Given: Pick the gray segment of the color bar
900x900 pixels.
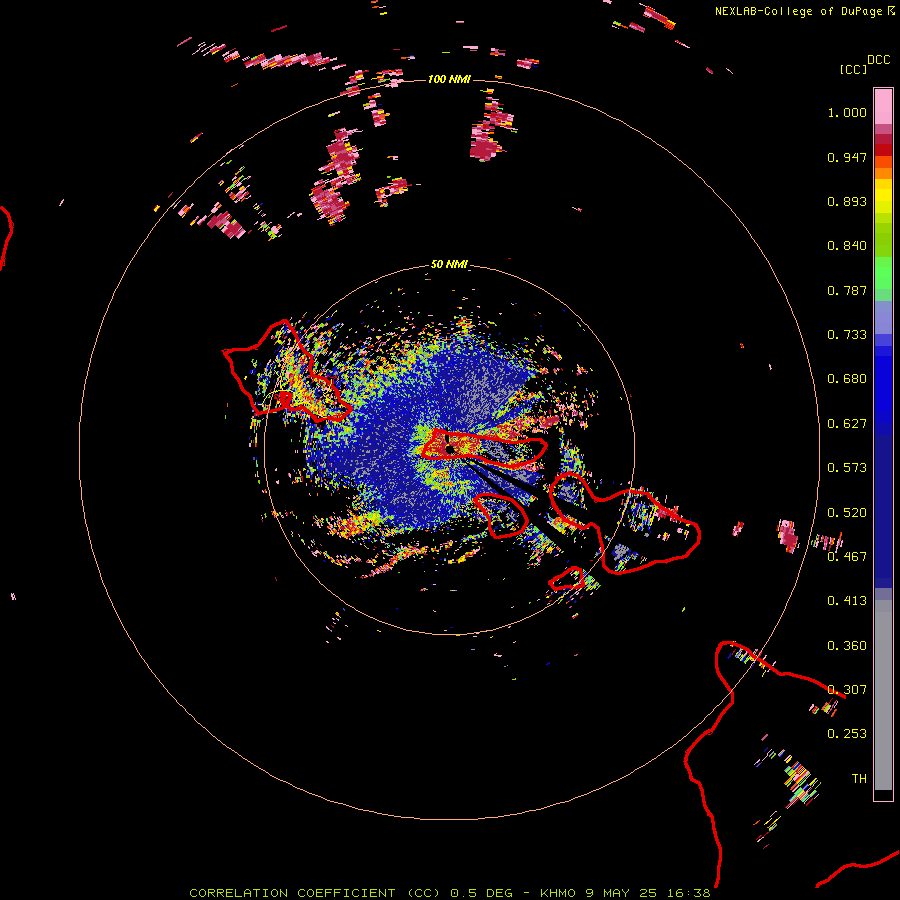Looking at the screenshot, I should pos(883,695).
